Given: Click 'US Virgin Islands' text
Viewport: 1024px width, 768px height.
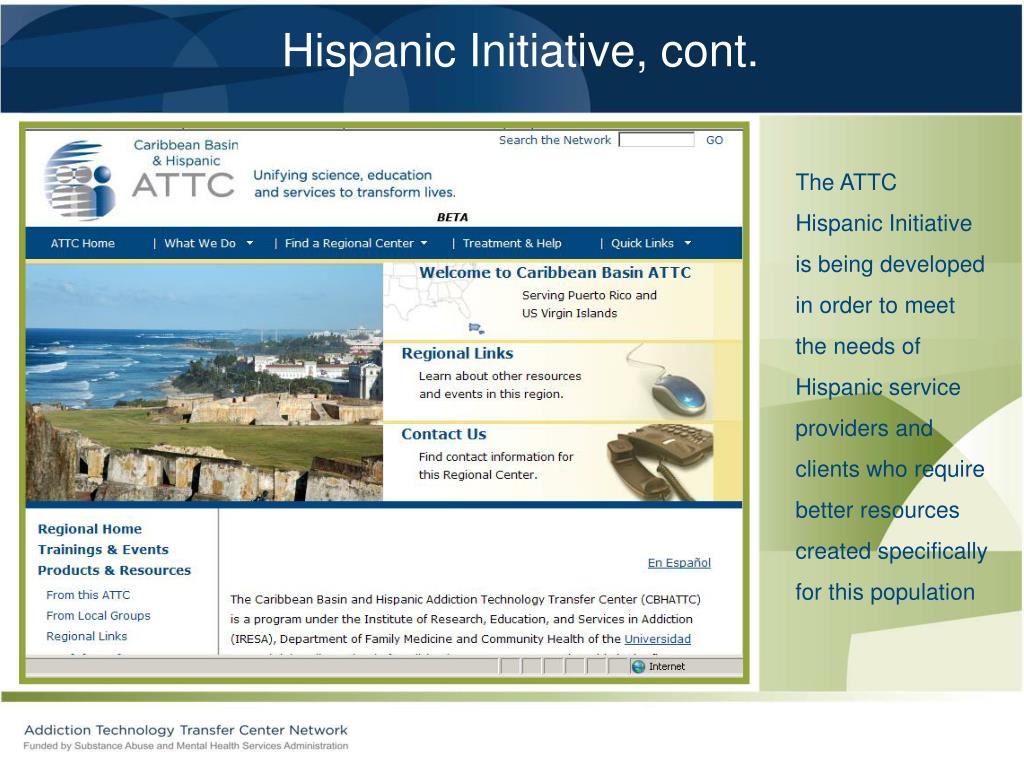Looking at the screenshot, I should [569, 313].
